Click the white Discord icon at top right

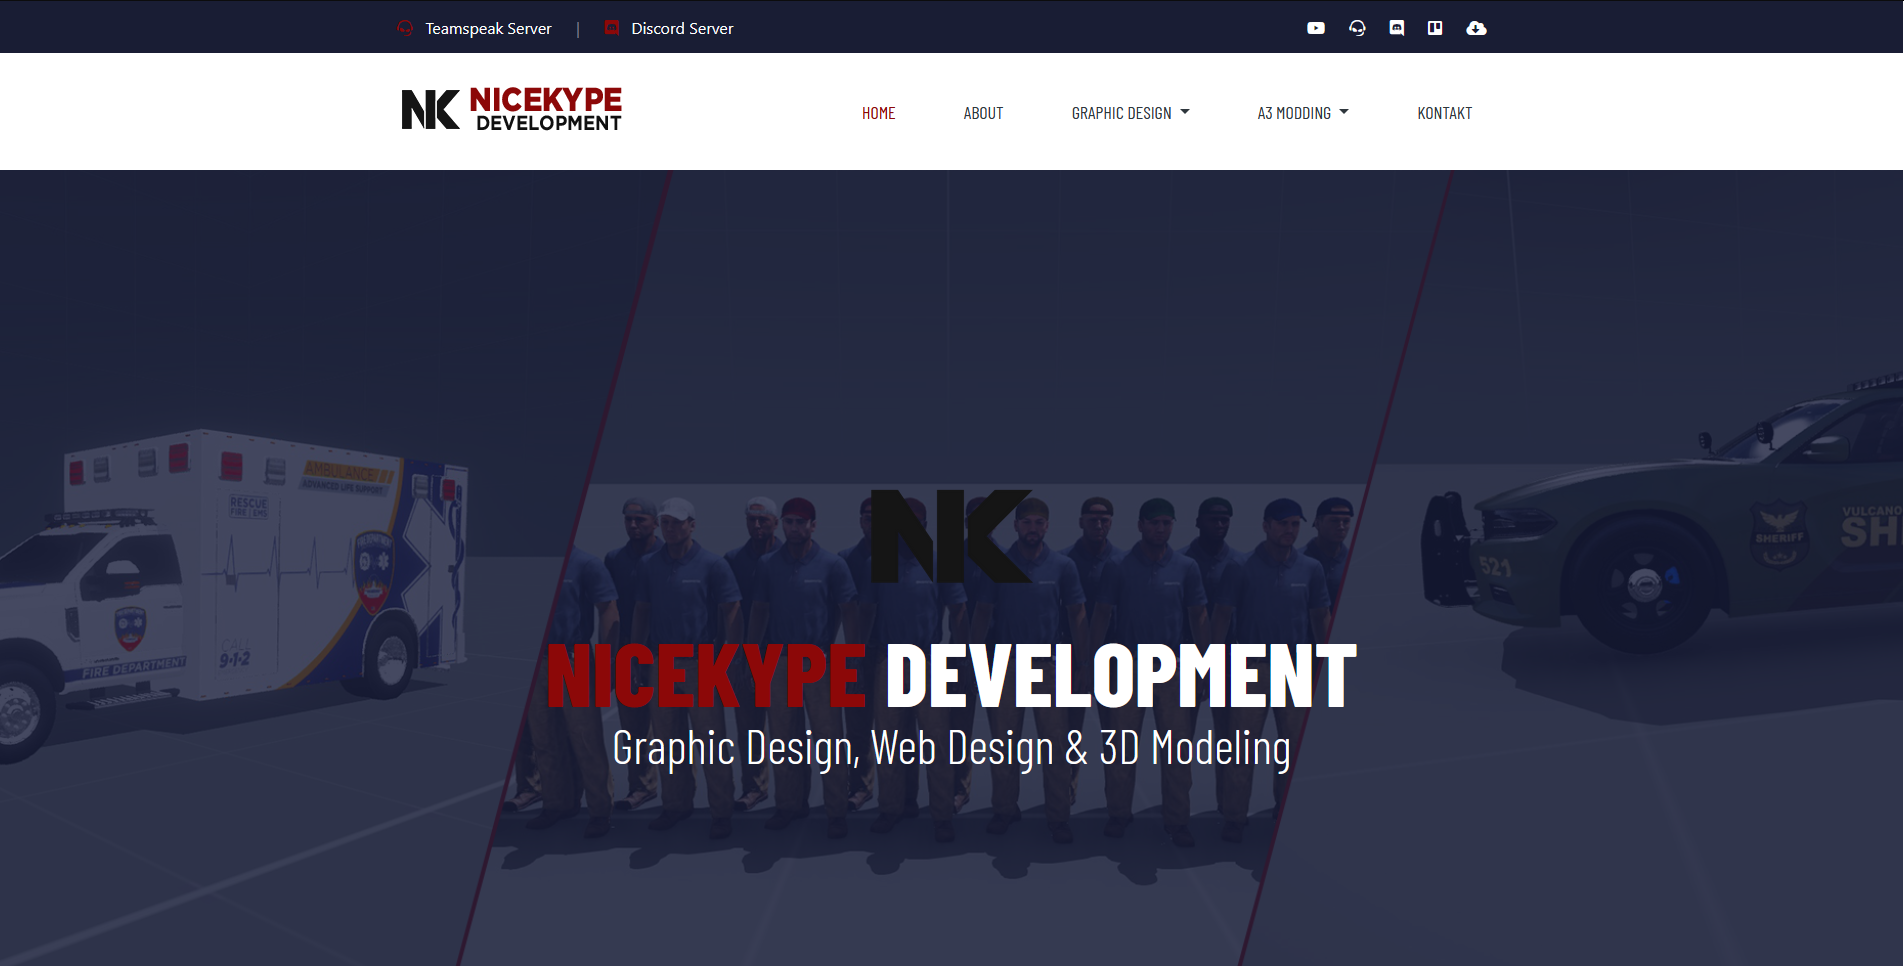(1397, 28)
